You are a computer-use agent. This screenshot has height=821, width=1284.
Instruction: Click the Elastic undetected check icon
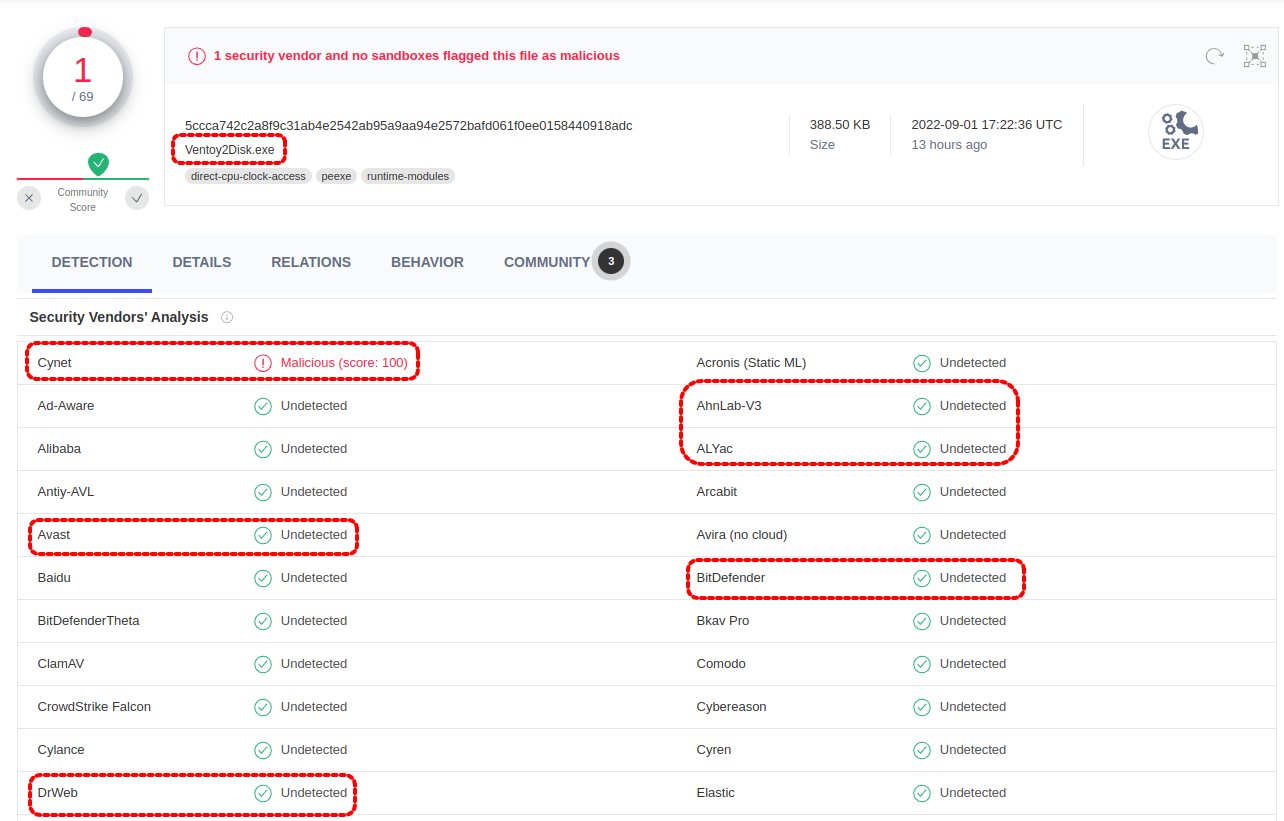[x=922, y=793]
